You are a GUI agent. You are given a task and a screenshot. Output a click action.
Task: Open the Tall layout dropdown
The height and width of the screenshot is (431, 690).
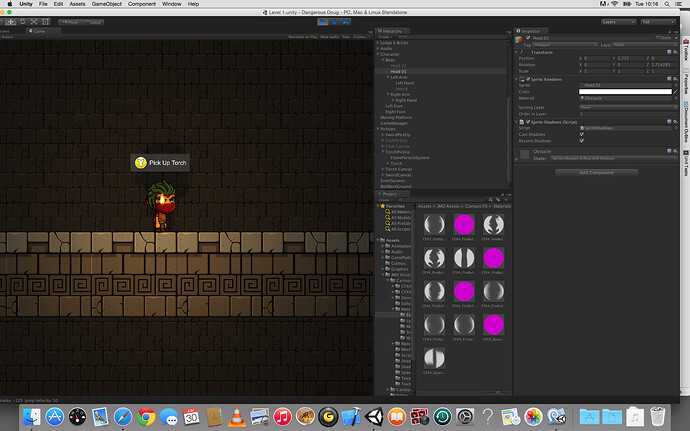(x=658, y=22)
